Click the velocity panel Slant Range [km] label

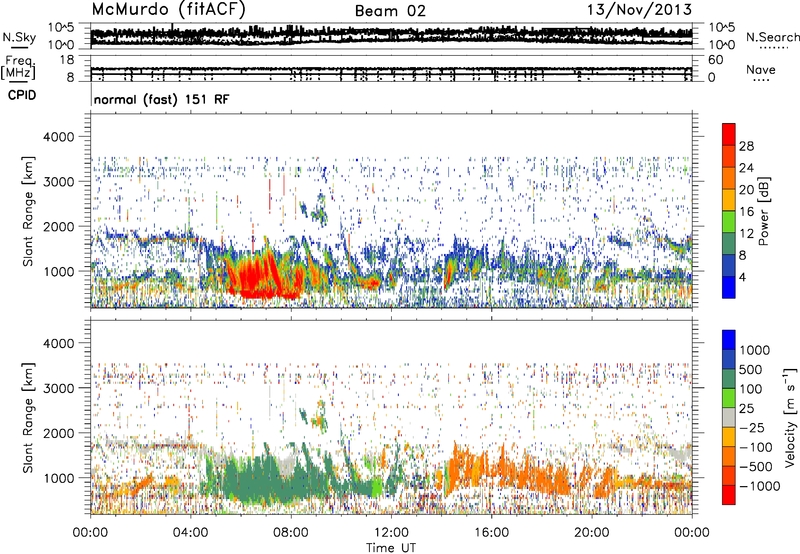tap(28, 418)
